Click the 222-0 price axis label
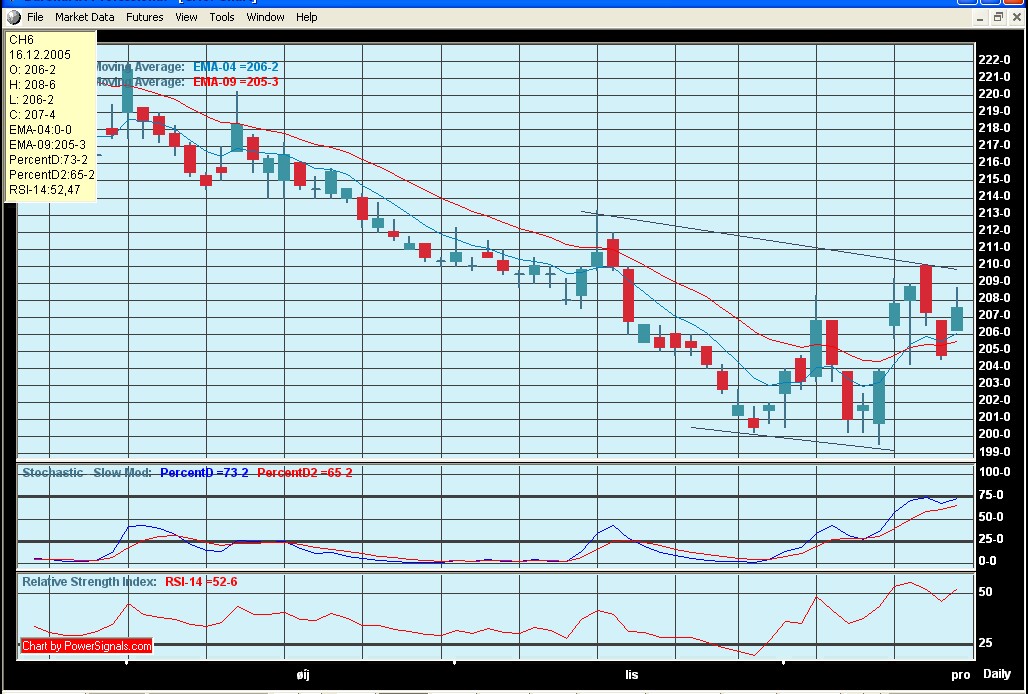This screenshot has height=694, width=1028. (994, 60)
